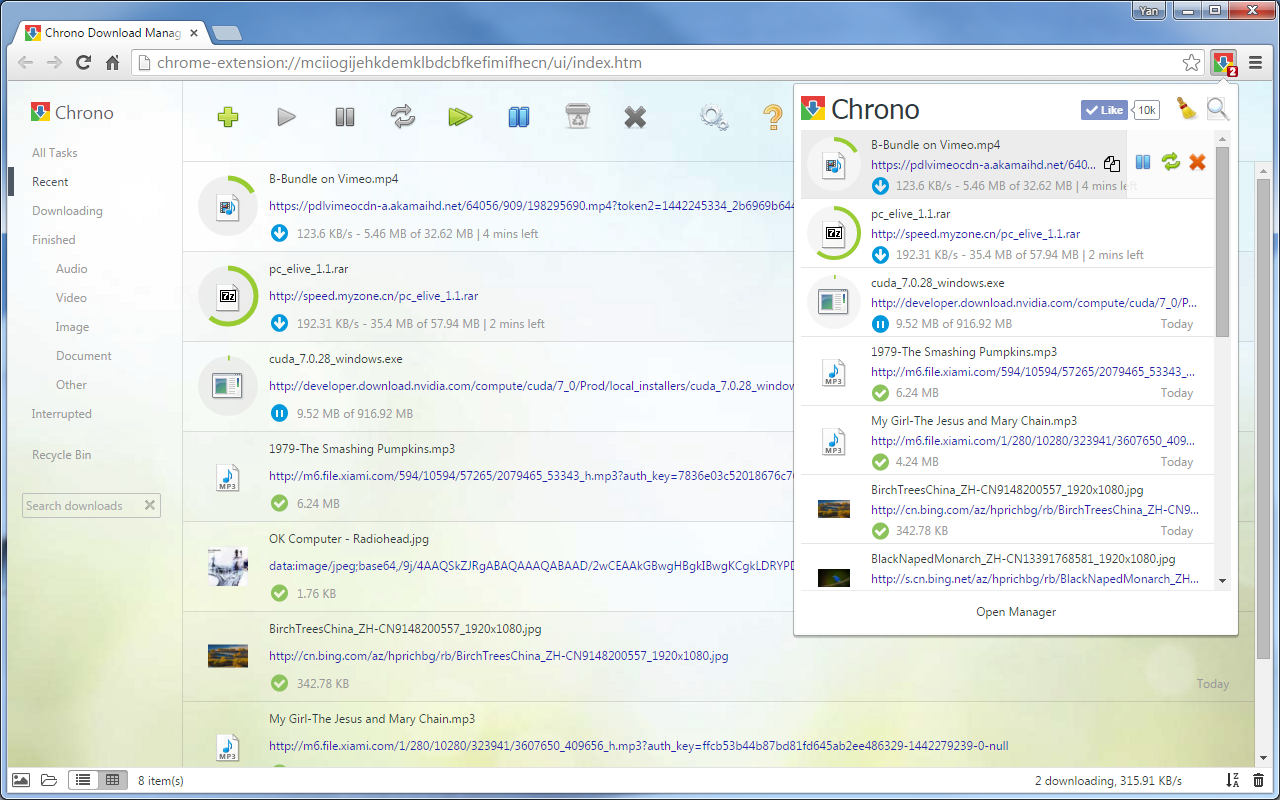
Task: Open search with the magnifier in the popup
Action: point(1218,109)
